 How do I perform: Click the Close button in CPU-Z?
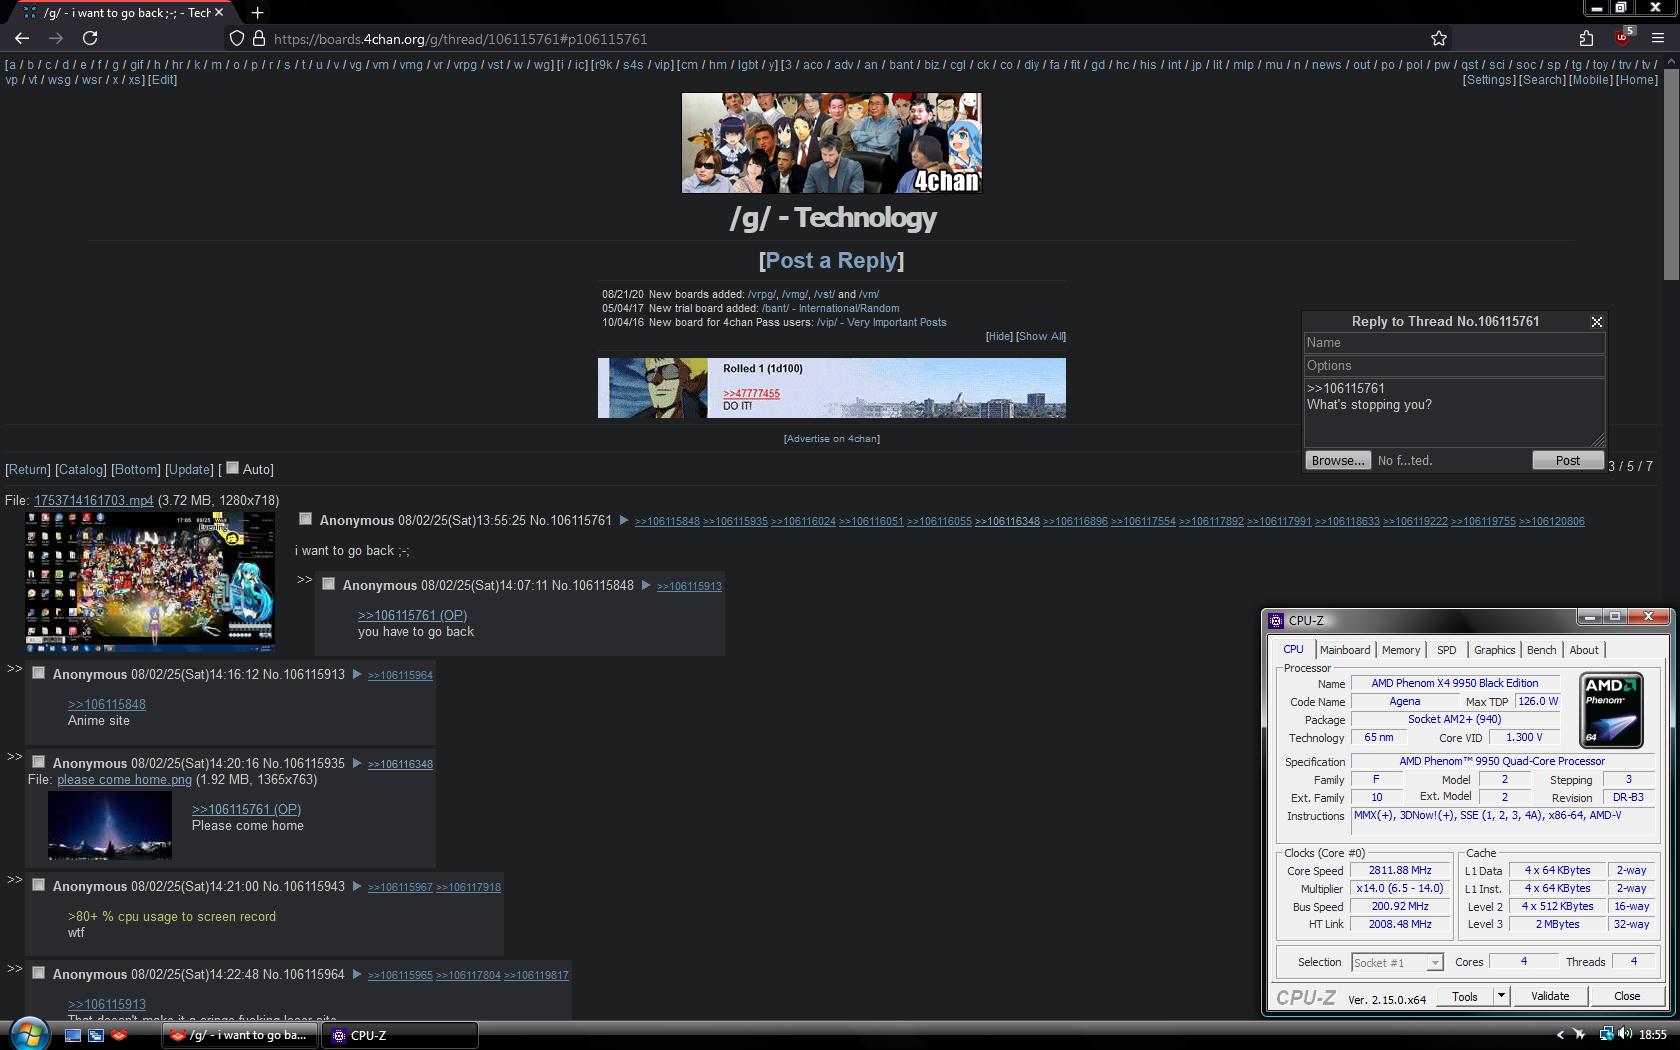[x=1627, y=996]
